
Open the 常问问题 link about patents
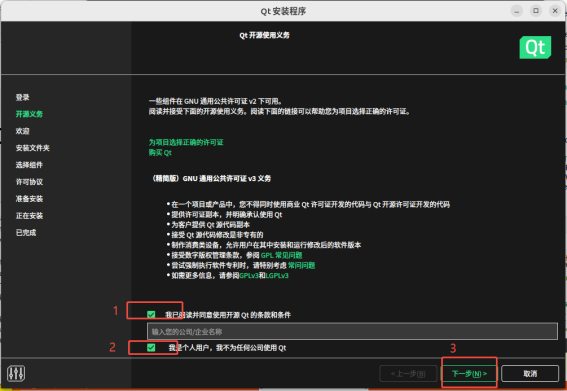tap(301, 265)
